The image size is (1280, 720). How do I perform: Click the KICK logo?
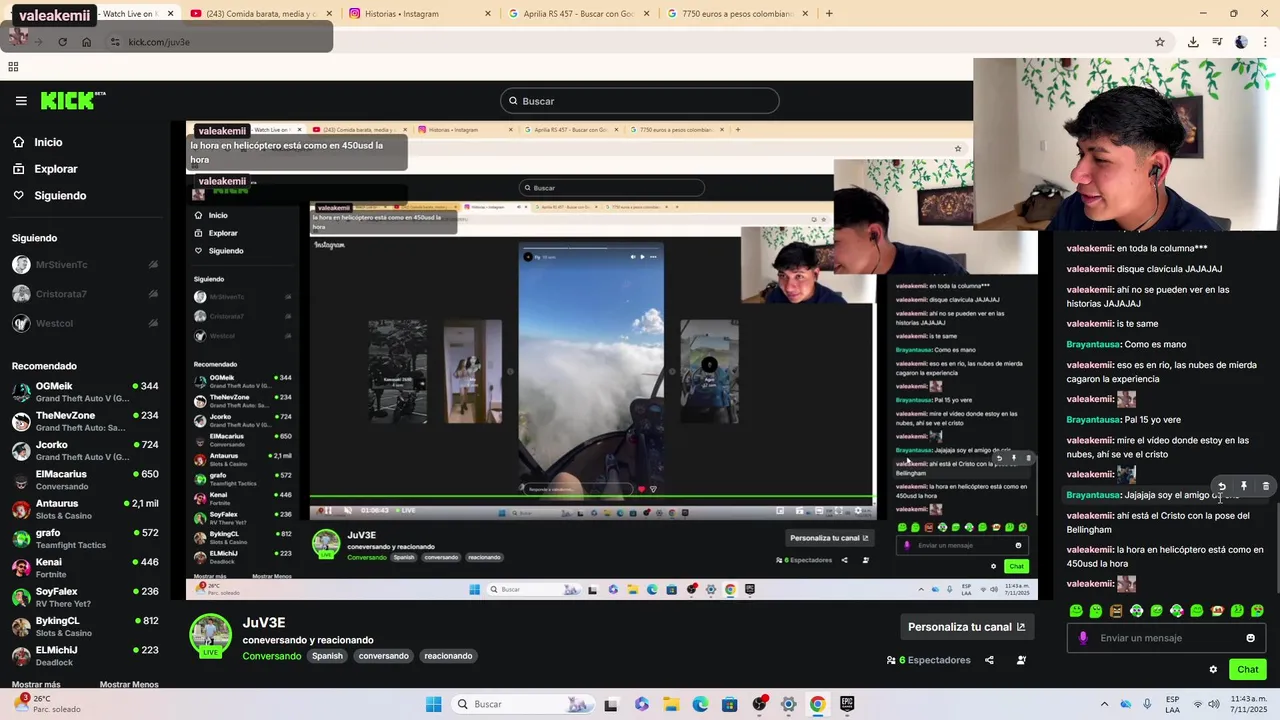point(72,101)
